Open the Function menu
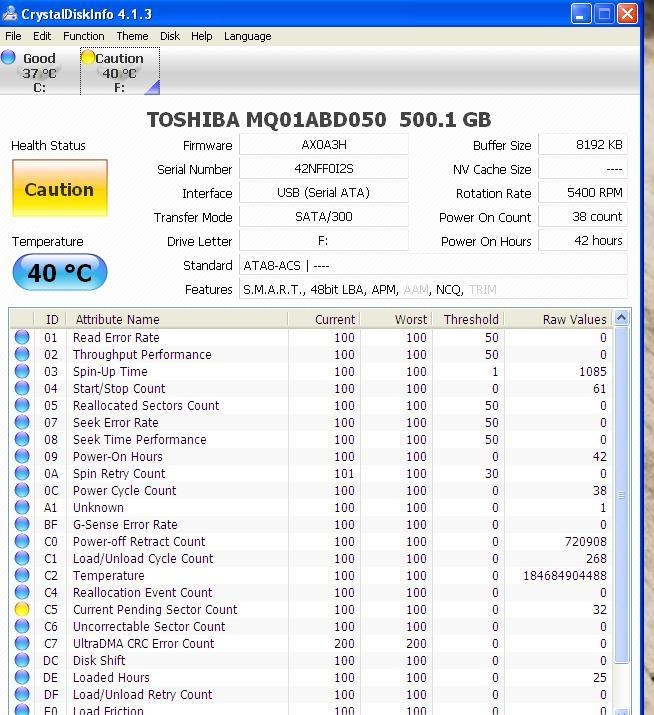The height and width of the screenshot is (715, 654). [x=83, y=36]
